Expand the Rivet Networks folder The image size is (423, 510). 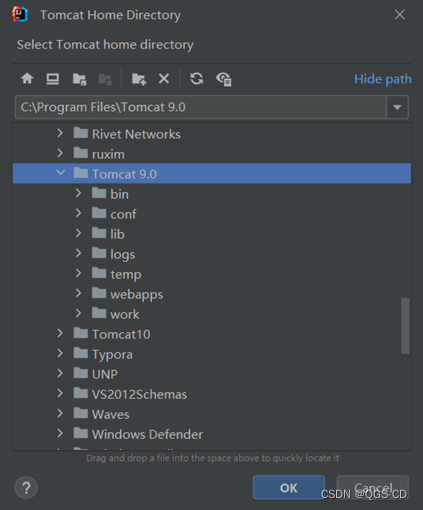60,133
